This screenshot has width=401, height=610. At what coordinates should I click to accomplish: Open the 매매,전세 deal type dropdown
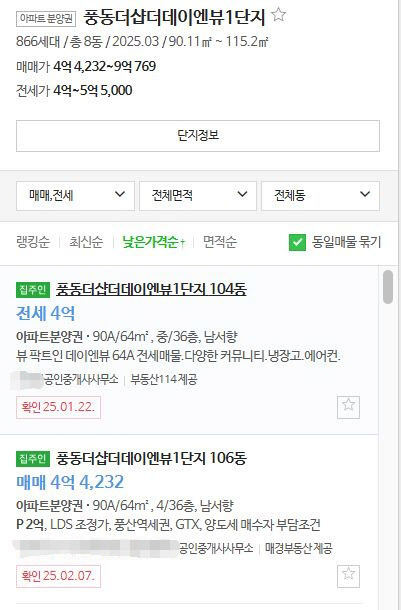75,196
